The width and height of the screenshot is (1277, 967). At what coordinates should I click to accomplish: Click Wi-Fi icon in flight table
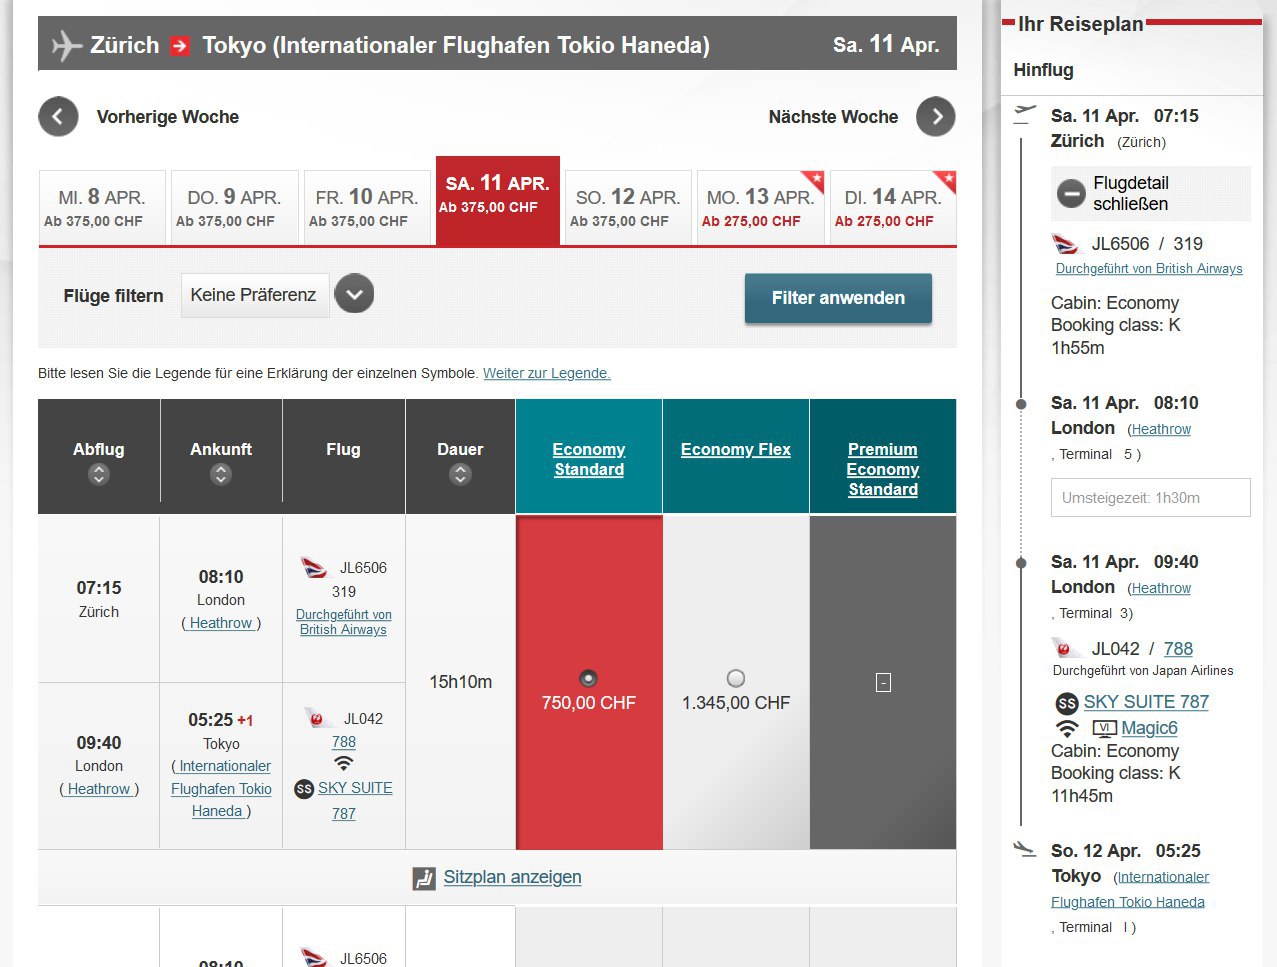344,763
